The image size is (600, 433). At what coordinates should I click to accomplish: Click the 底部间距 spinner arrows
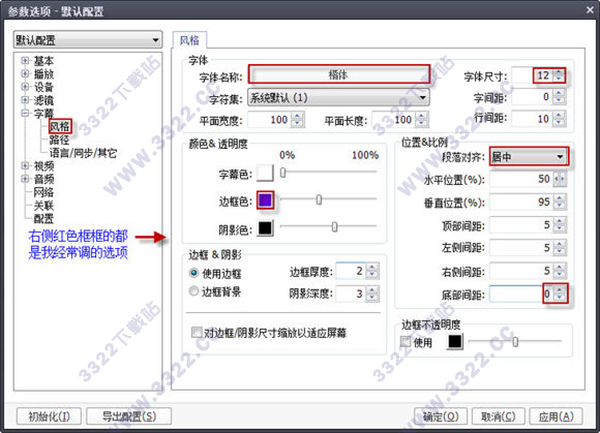coord(559,294)
